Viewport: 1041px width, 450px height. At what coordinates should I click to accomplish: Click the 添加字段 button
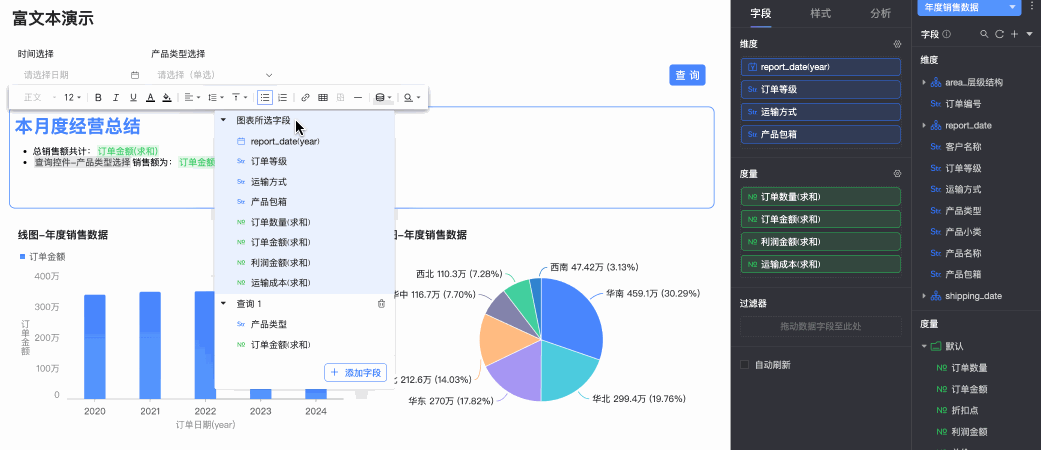(x=355, y=372)
